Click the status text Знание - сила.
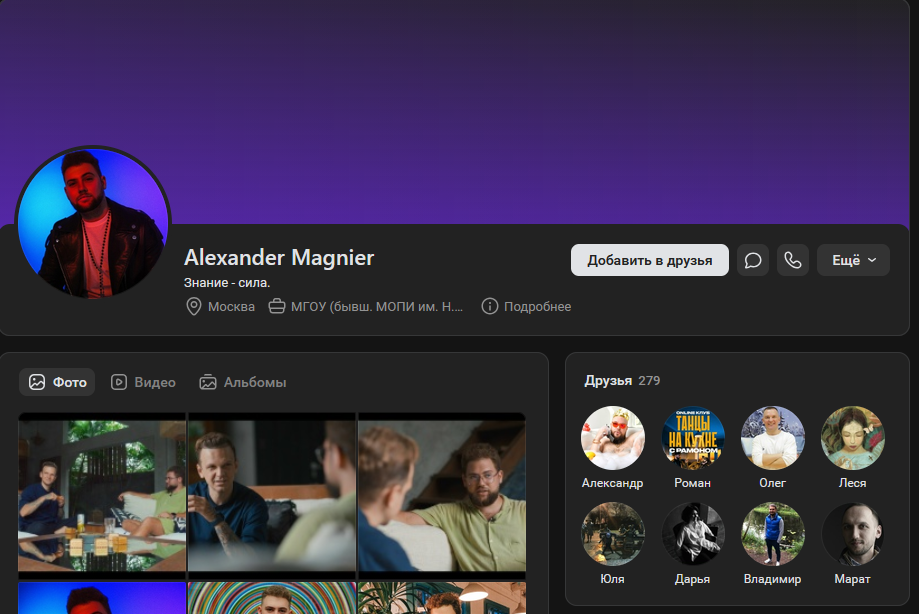Viewport: 919px width, 614px height. (x=227, y=283)
